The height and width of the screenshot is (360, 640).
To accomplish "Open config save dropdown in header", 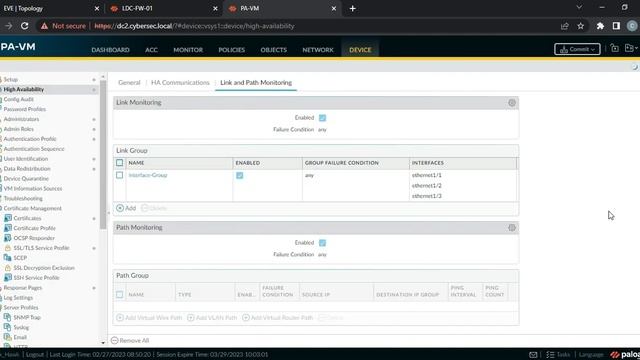I will point(631,49).
